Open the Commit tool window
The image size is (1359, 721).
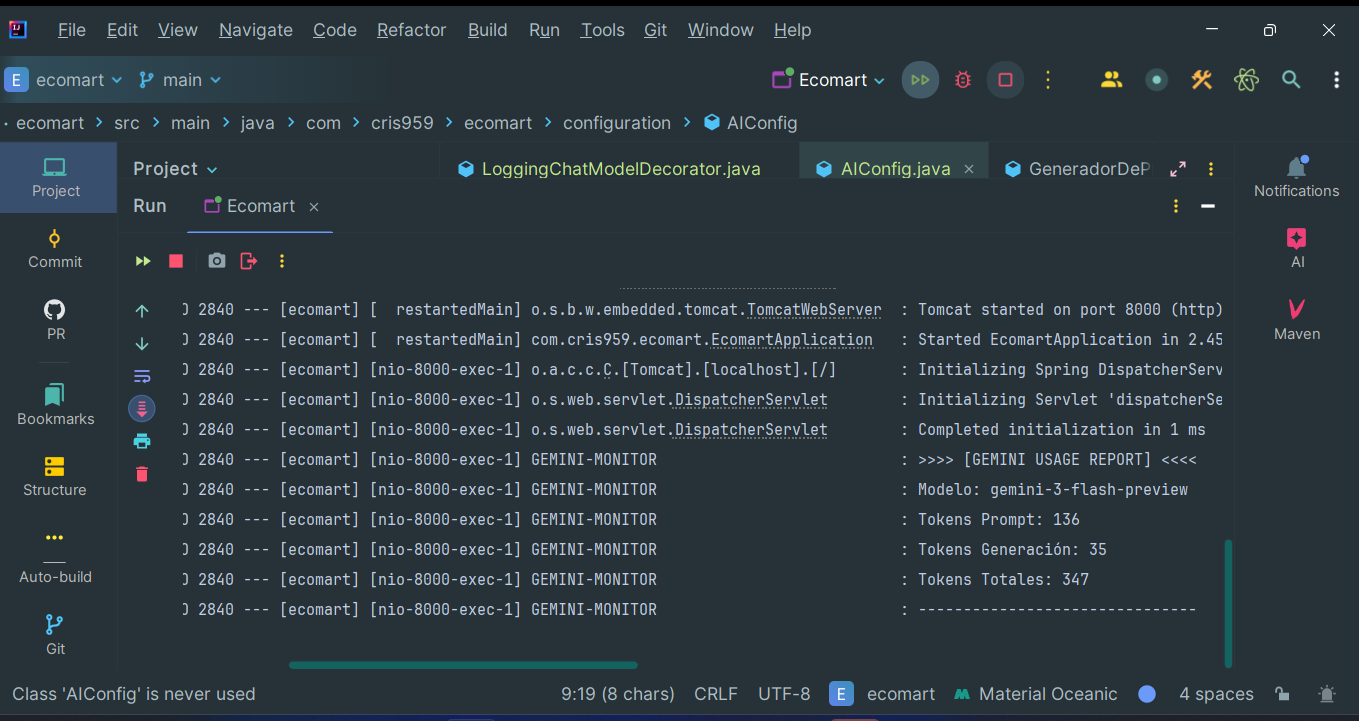pos(55,248)
